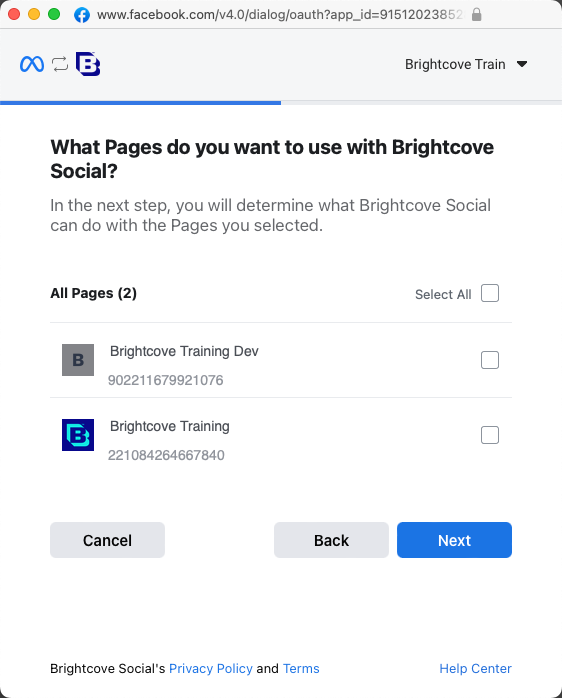Click the Brightcove Train account name

(x=455, y=64)
